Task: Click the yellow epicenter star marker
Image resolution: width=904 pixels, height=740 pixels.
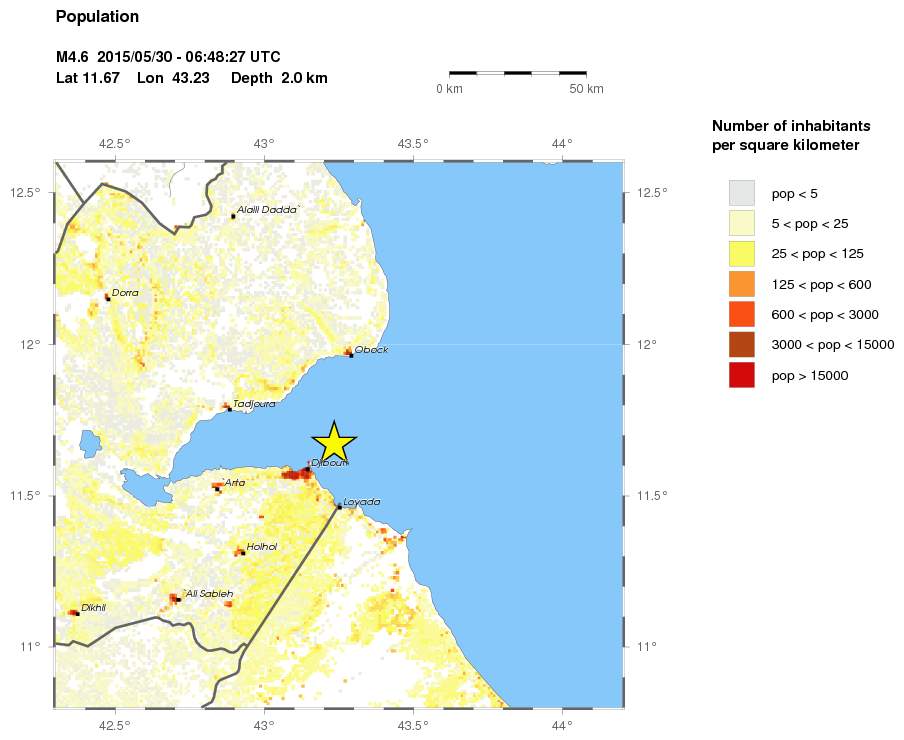Action: 334,441
